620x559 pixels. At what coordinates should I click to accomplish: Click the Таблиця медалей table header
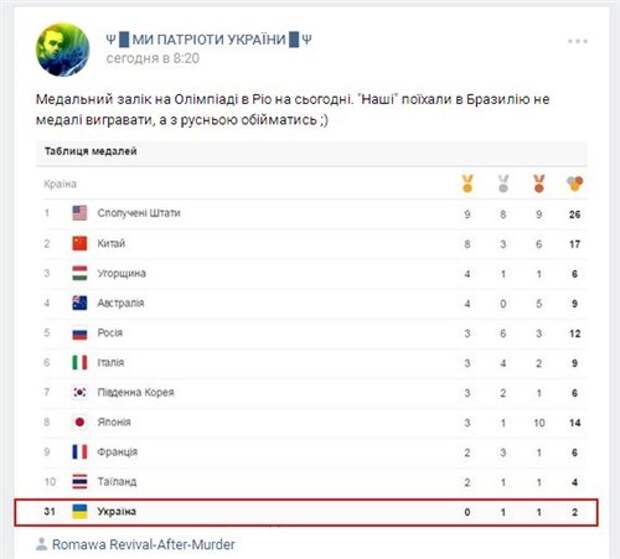[x=91, y=151]
